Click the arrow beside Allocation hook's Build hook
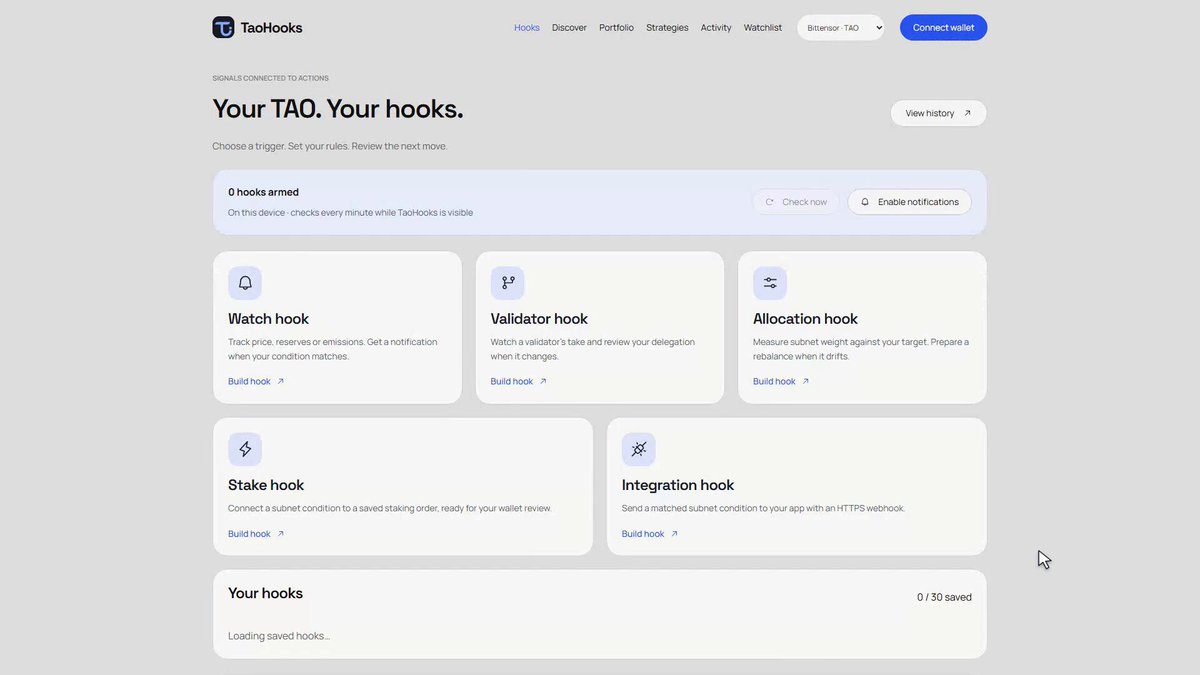The image size is (1200, 675). 806,381
